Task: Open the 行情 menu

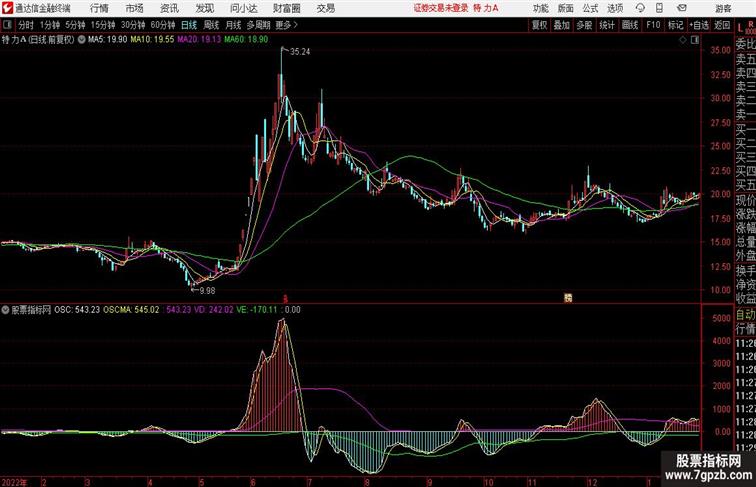Action: point(99,8)
